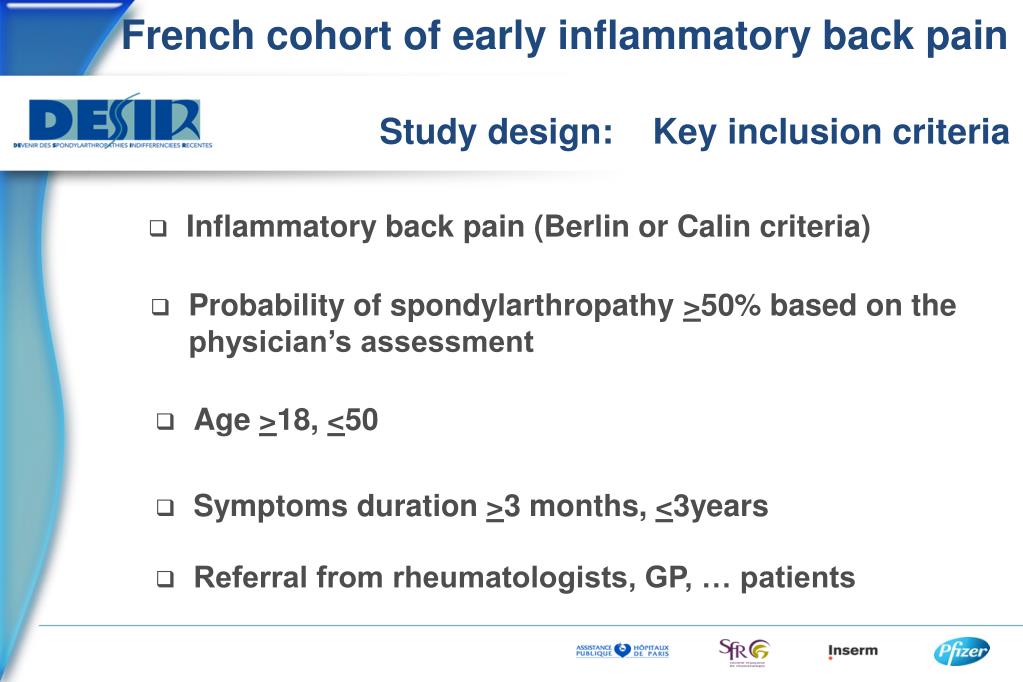
Task: Click the DESIR logo subtitle text
Action: click(113, 145)
